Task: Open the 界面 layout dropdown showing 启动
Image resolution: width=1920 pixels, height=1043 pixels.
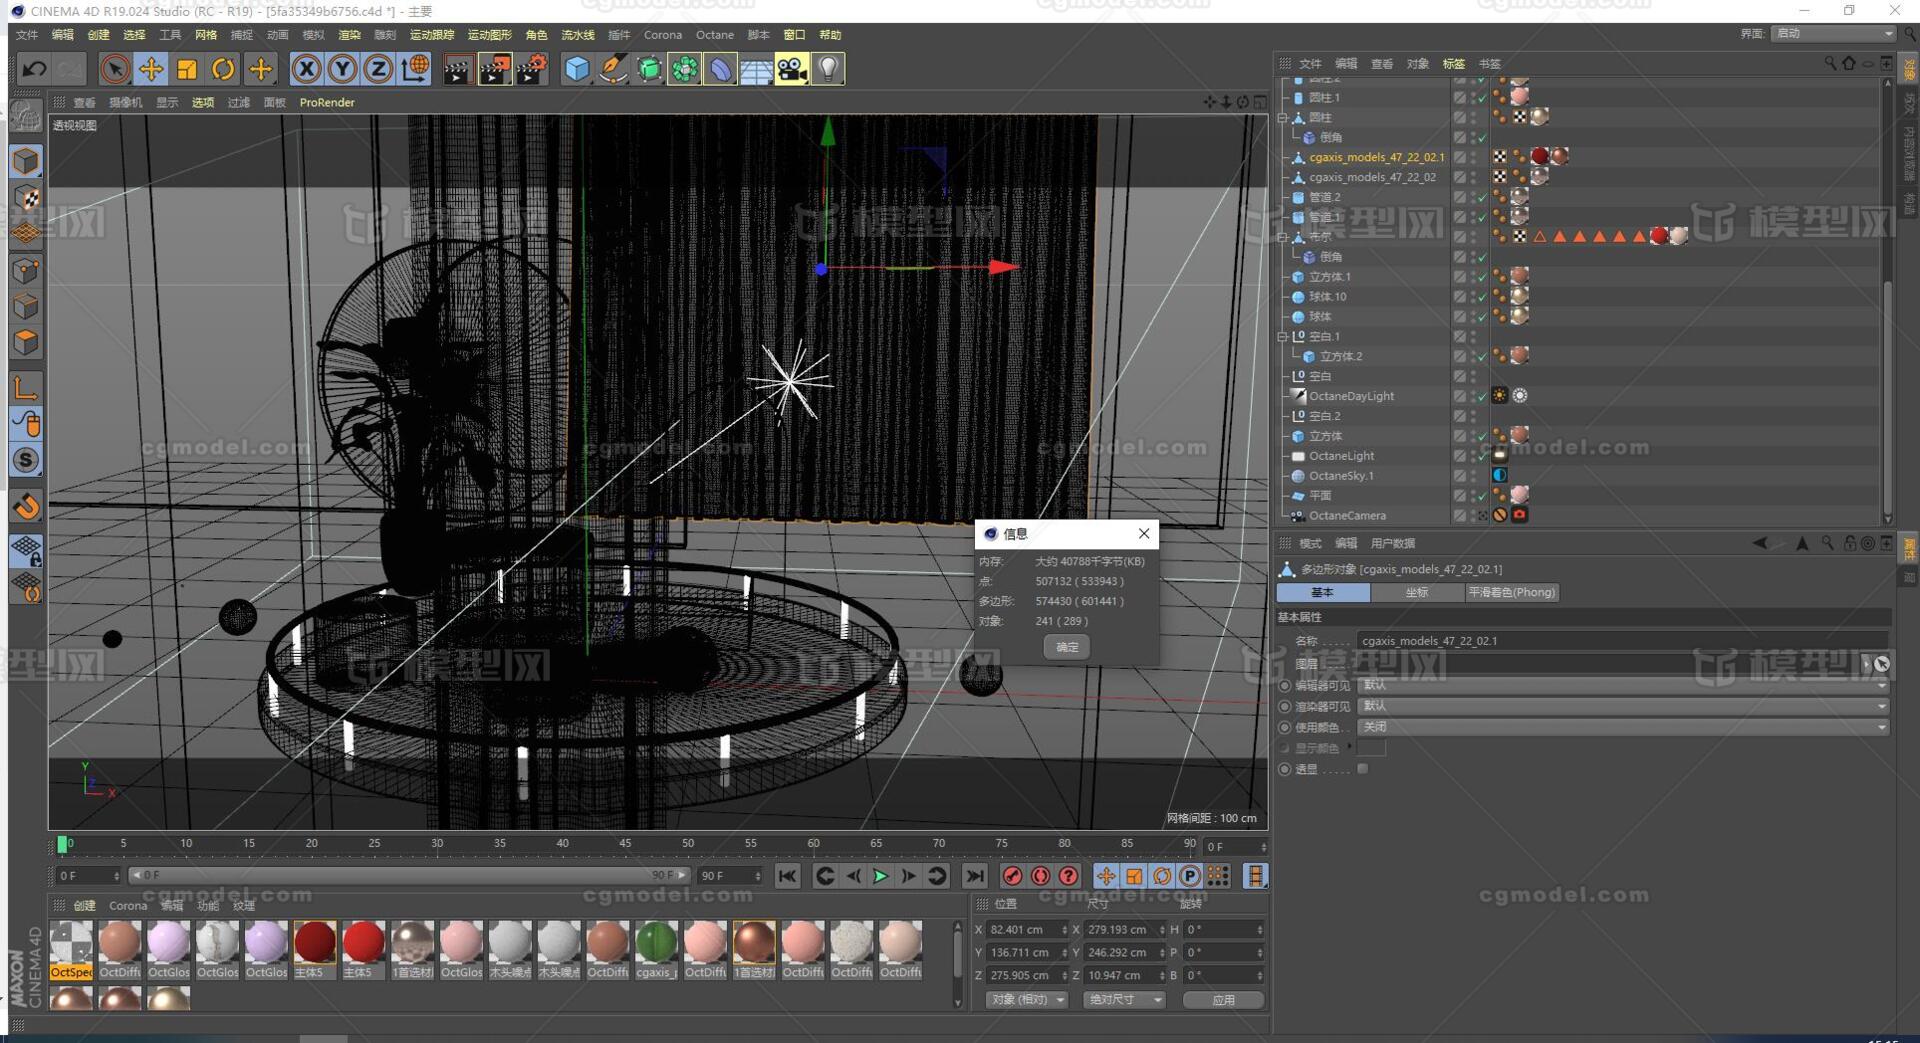Action: (x=1834, y=33)
